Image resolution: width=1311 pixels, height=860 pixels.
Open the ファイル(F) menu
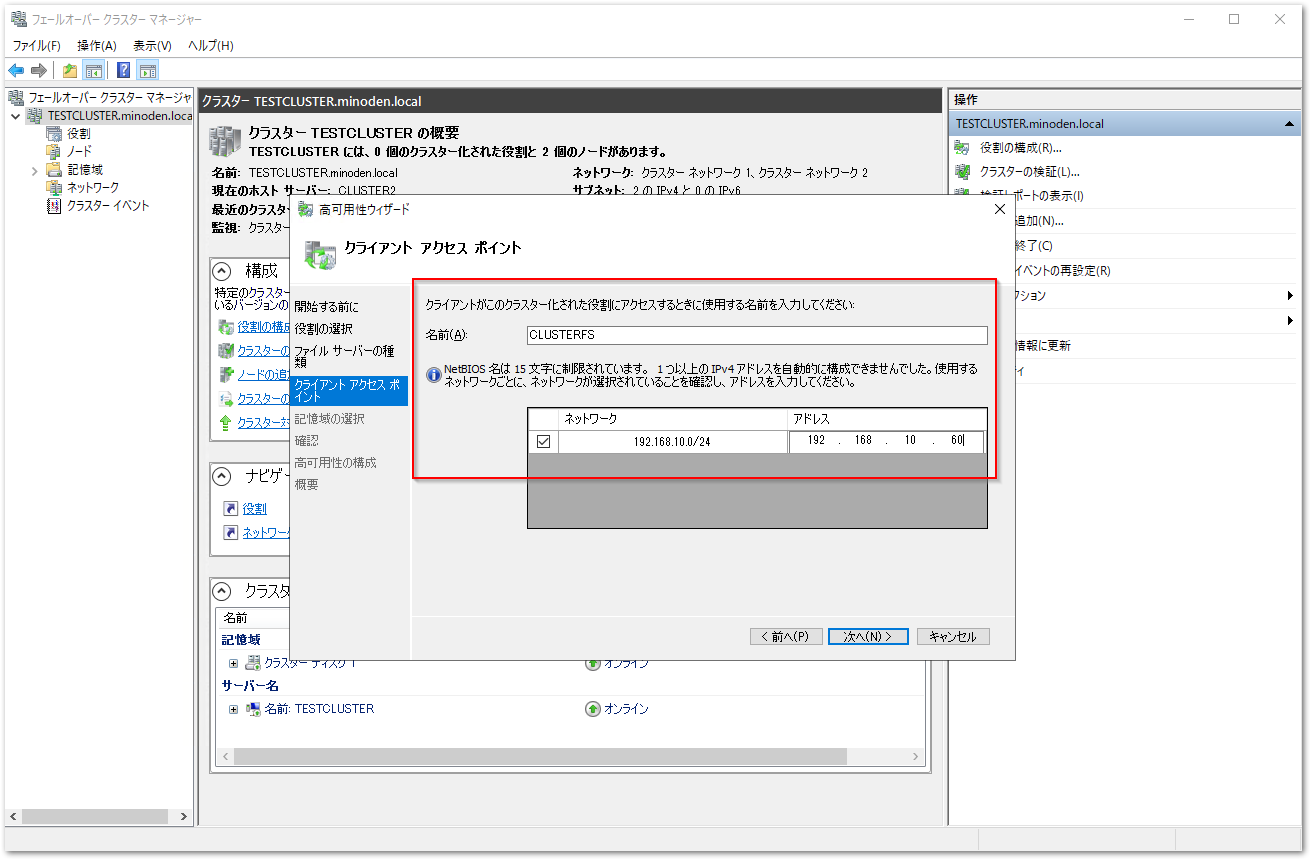36,46
